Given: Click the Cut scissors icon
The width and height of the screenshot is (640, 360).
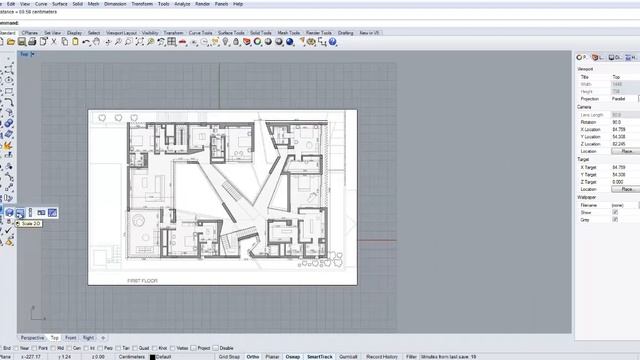Looking at the screenshot, I should [x=54, y=42].
